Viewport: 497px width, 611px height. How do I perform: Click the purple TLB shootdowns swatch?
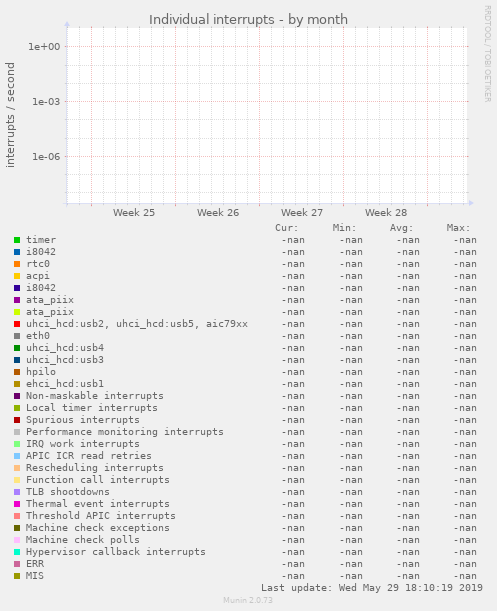pyautogui.click(x=17, y=492)
